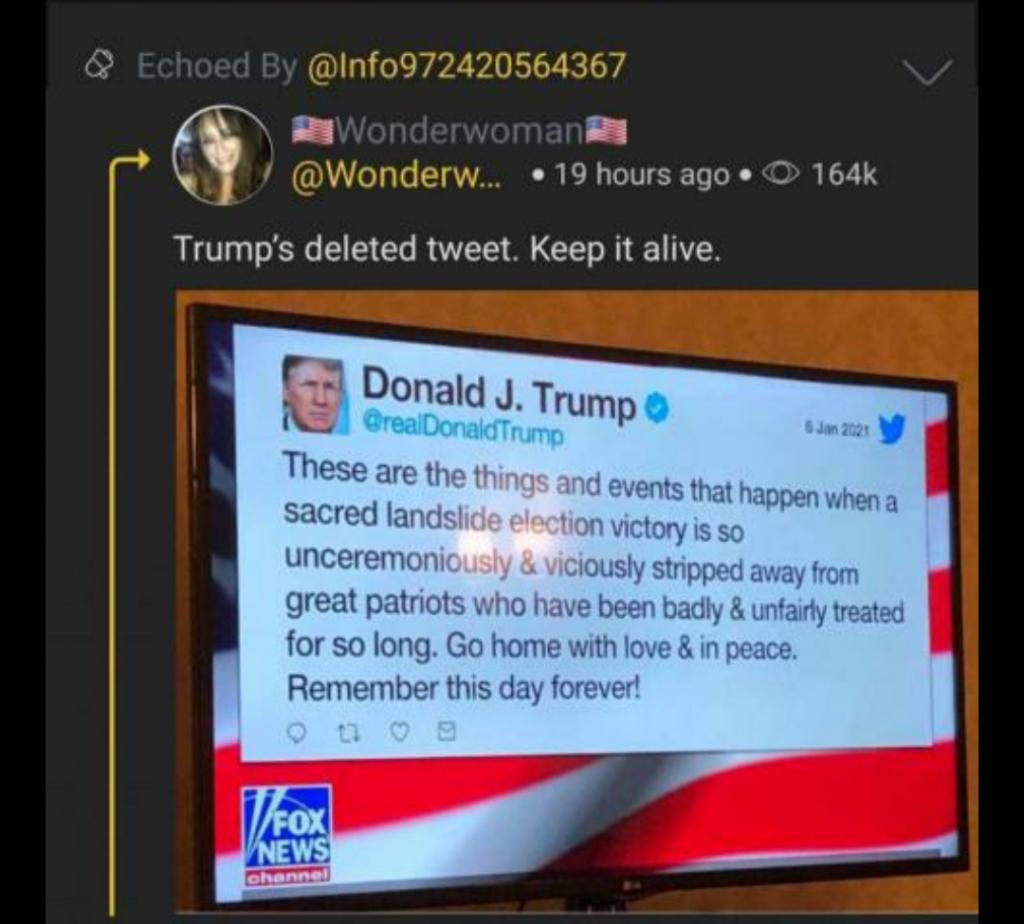The height and width of the screenshot is (924, 1024).
Task: Click the eye views icon
Action: coord(779,174)
